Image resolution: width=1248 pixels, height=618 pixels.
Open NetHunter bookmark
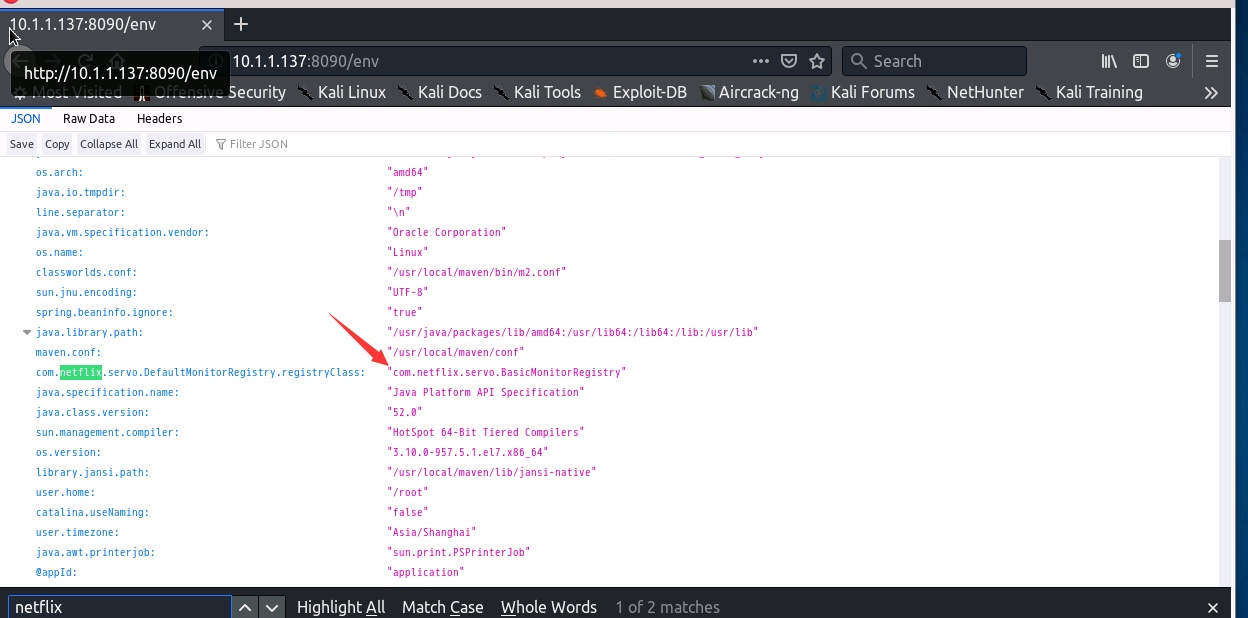click(x=975, y=92)
